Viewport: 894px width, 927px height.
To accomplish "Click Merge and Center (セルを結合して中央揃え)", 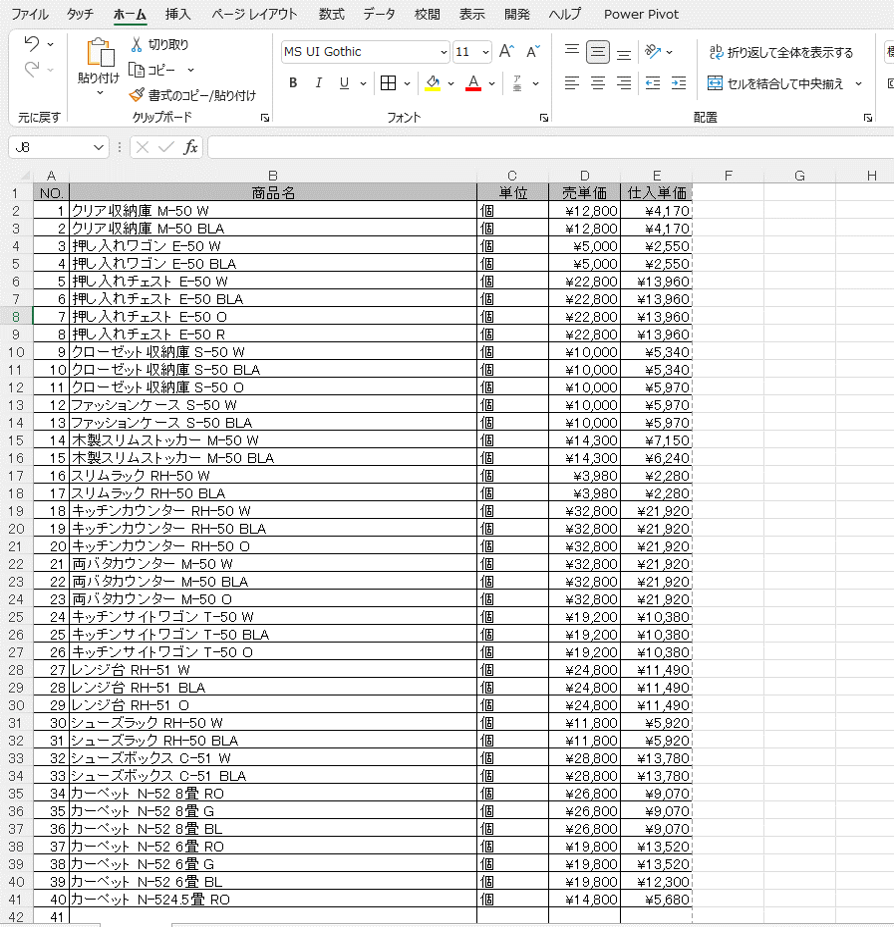I will (775, 83).
